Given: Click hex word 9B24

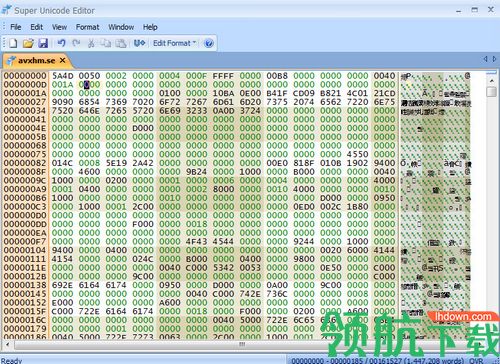Looking at the screenshot, I should click(196, 171).
